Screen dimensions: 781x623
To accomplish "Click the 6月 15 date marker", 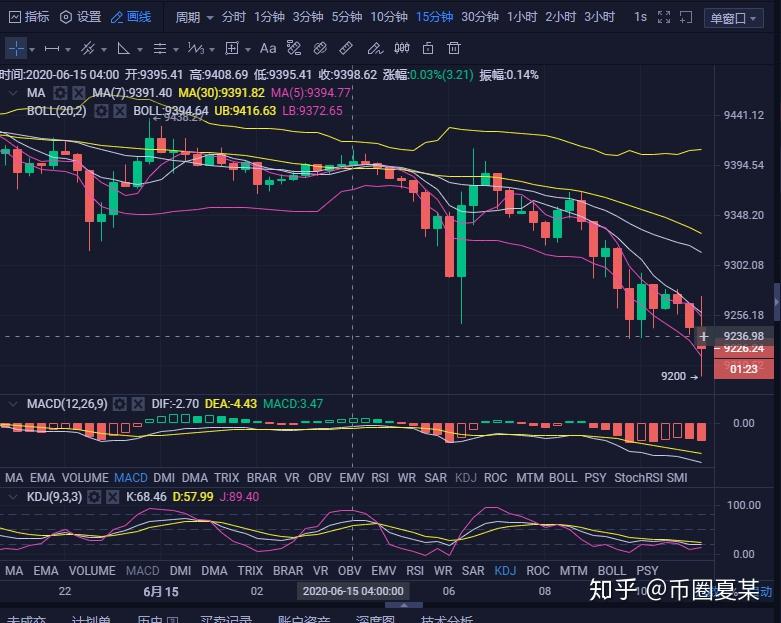I will (161, 592).
